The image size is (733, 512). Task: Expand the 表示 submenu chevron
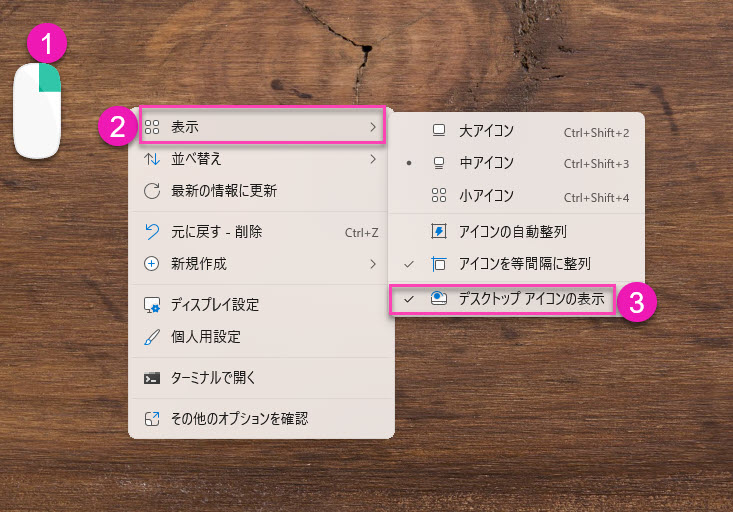pos(373,127)
